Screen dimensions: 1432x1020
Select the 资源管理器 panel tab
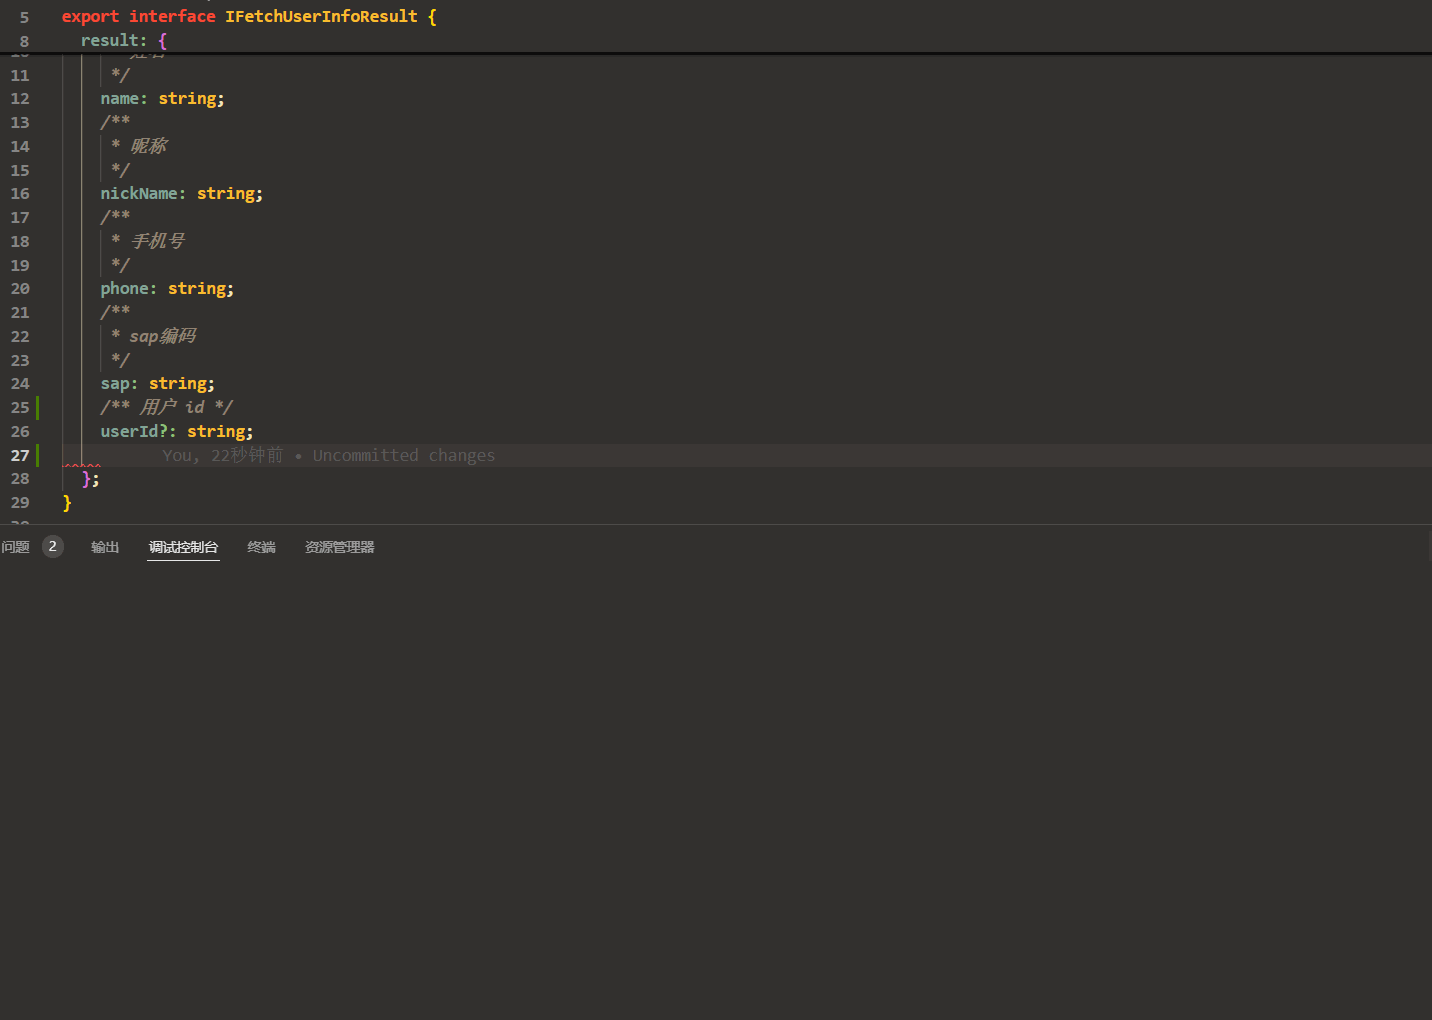pos(339,547)
